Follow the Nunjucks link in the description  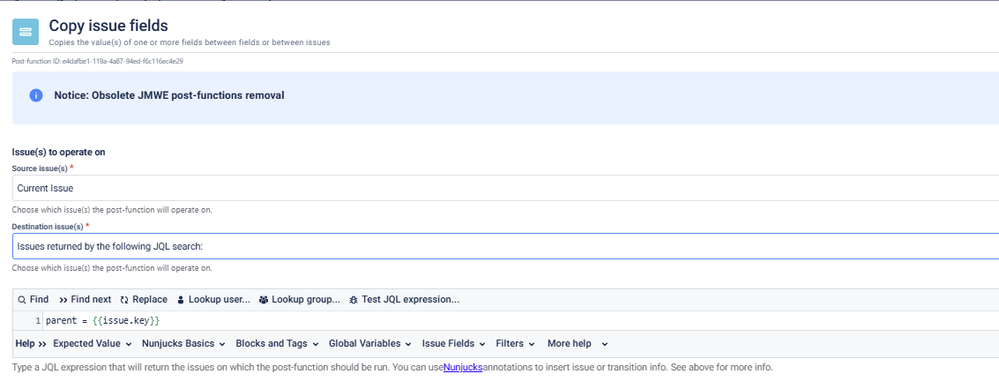click(463, 367)
